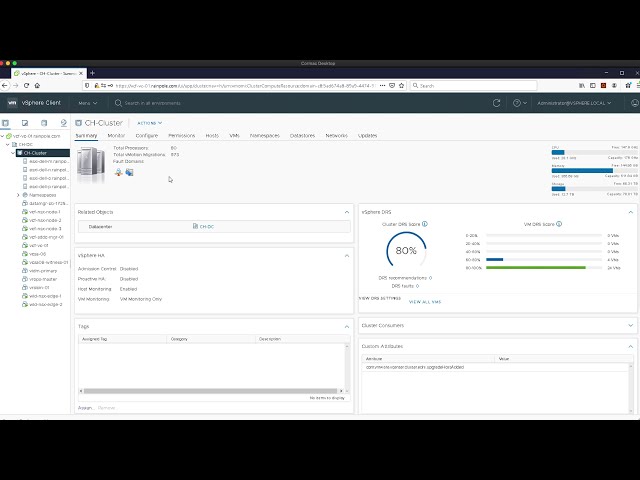Expand the Cluster Consumers panel
640x480 pixels.
[x=631, y=326]
